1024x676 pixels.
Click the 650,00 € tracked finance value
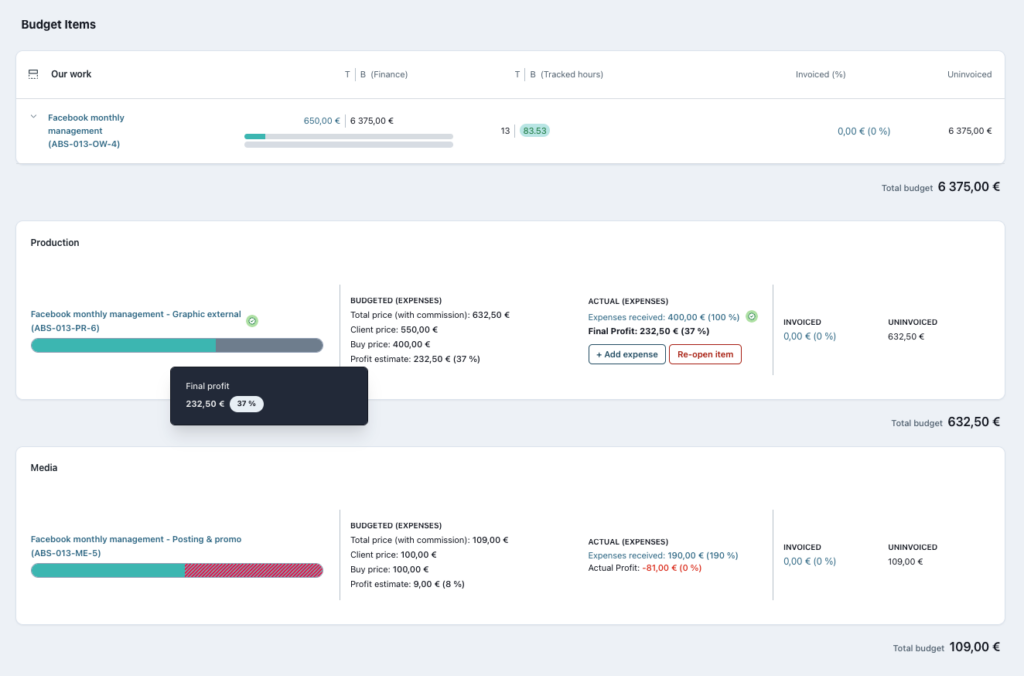[x=321, y=121]
